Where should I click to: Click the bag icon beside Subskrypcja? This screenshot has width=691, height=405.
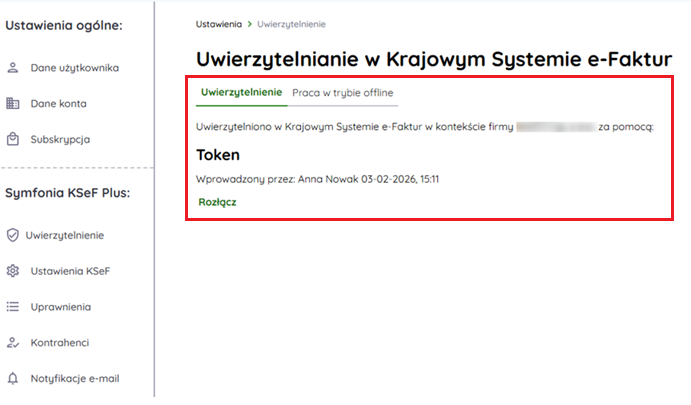tap(13, 139)
